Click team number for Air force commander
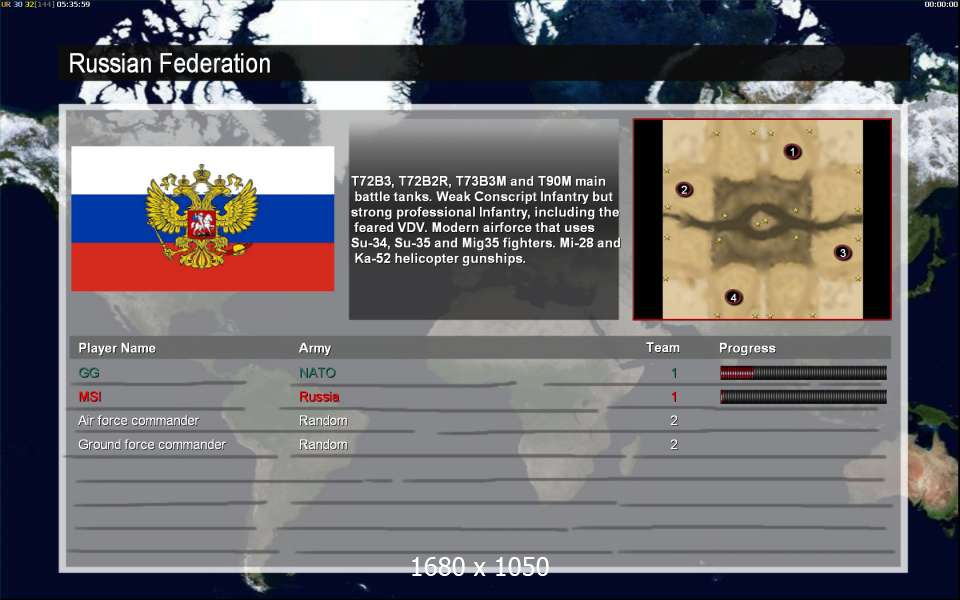Viewport: 960px width, 600px height. click(674, 421)
